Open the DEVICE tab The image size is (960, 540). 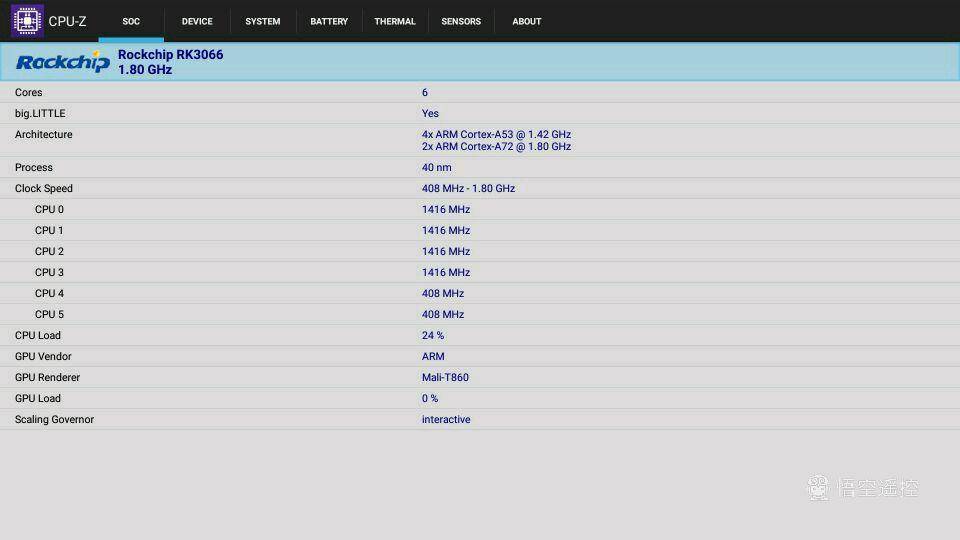click(x=197, y=21)
